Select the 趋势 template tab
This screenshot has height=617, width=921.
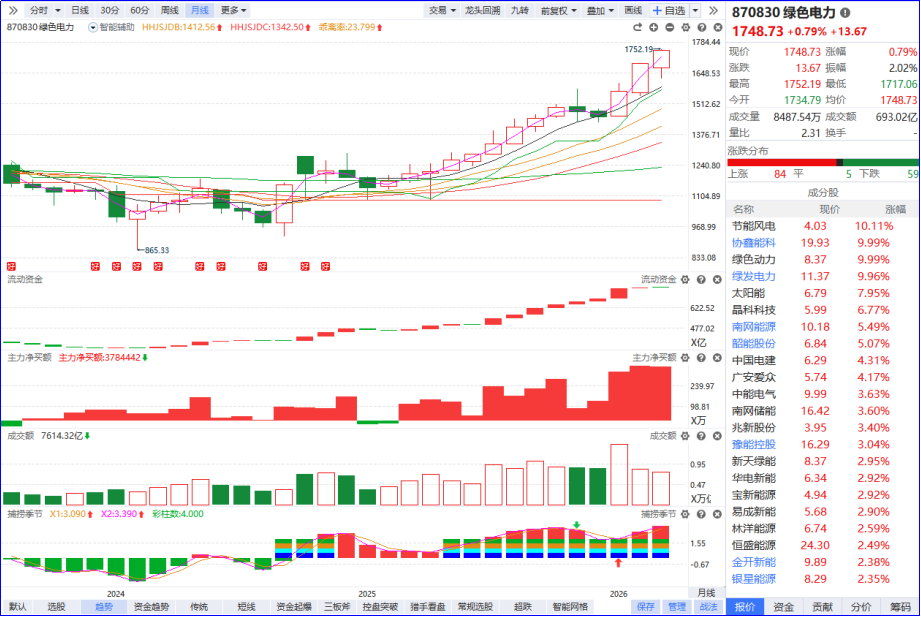[x=104, y=607]
